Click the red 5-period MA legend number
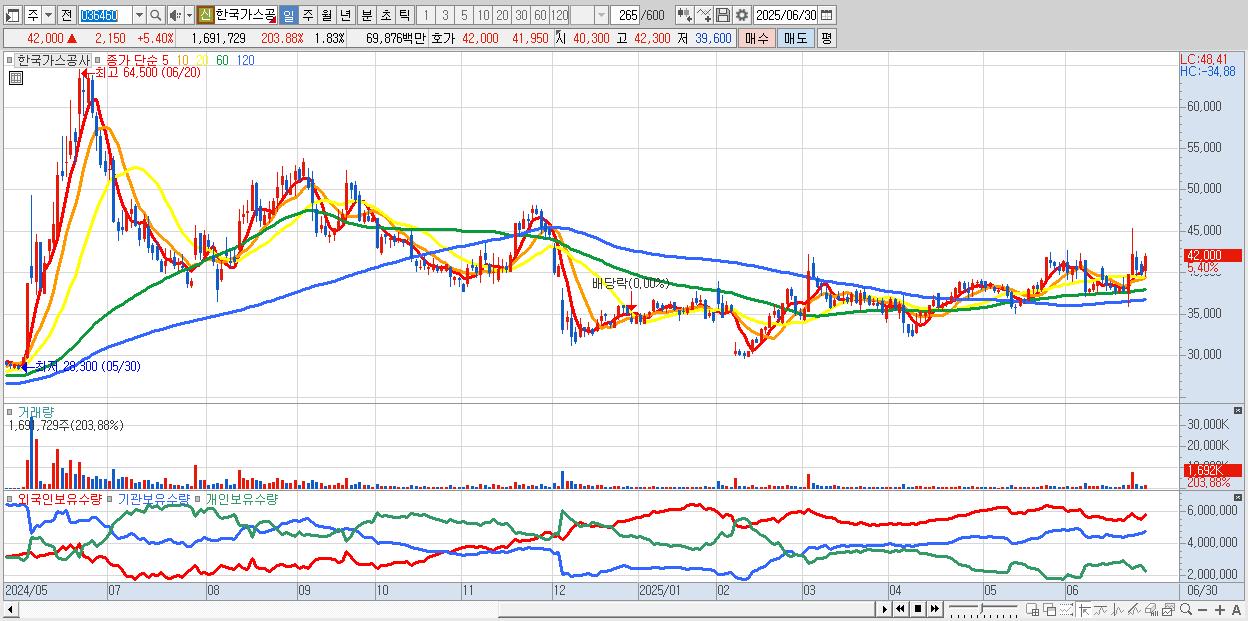Screen dimensions: 1248x621 pyautogui.click(x=166, y=60)
